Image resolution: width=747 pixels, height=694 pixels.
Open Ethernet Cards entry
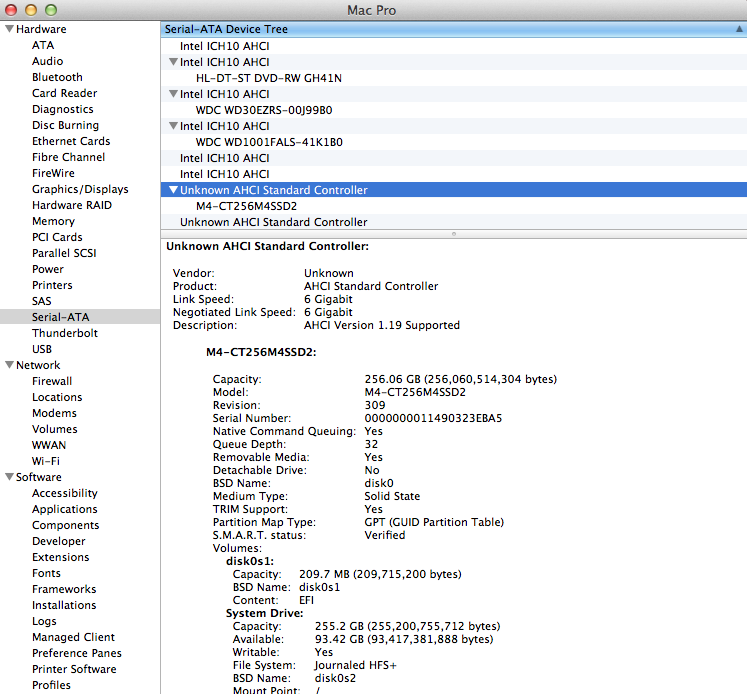pyautogui.click(x=71, y=141)
